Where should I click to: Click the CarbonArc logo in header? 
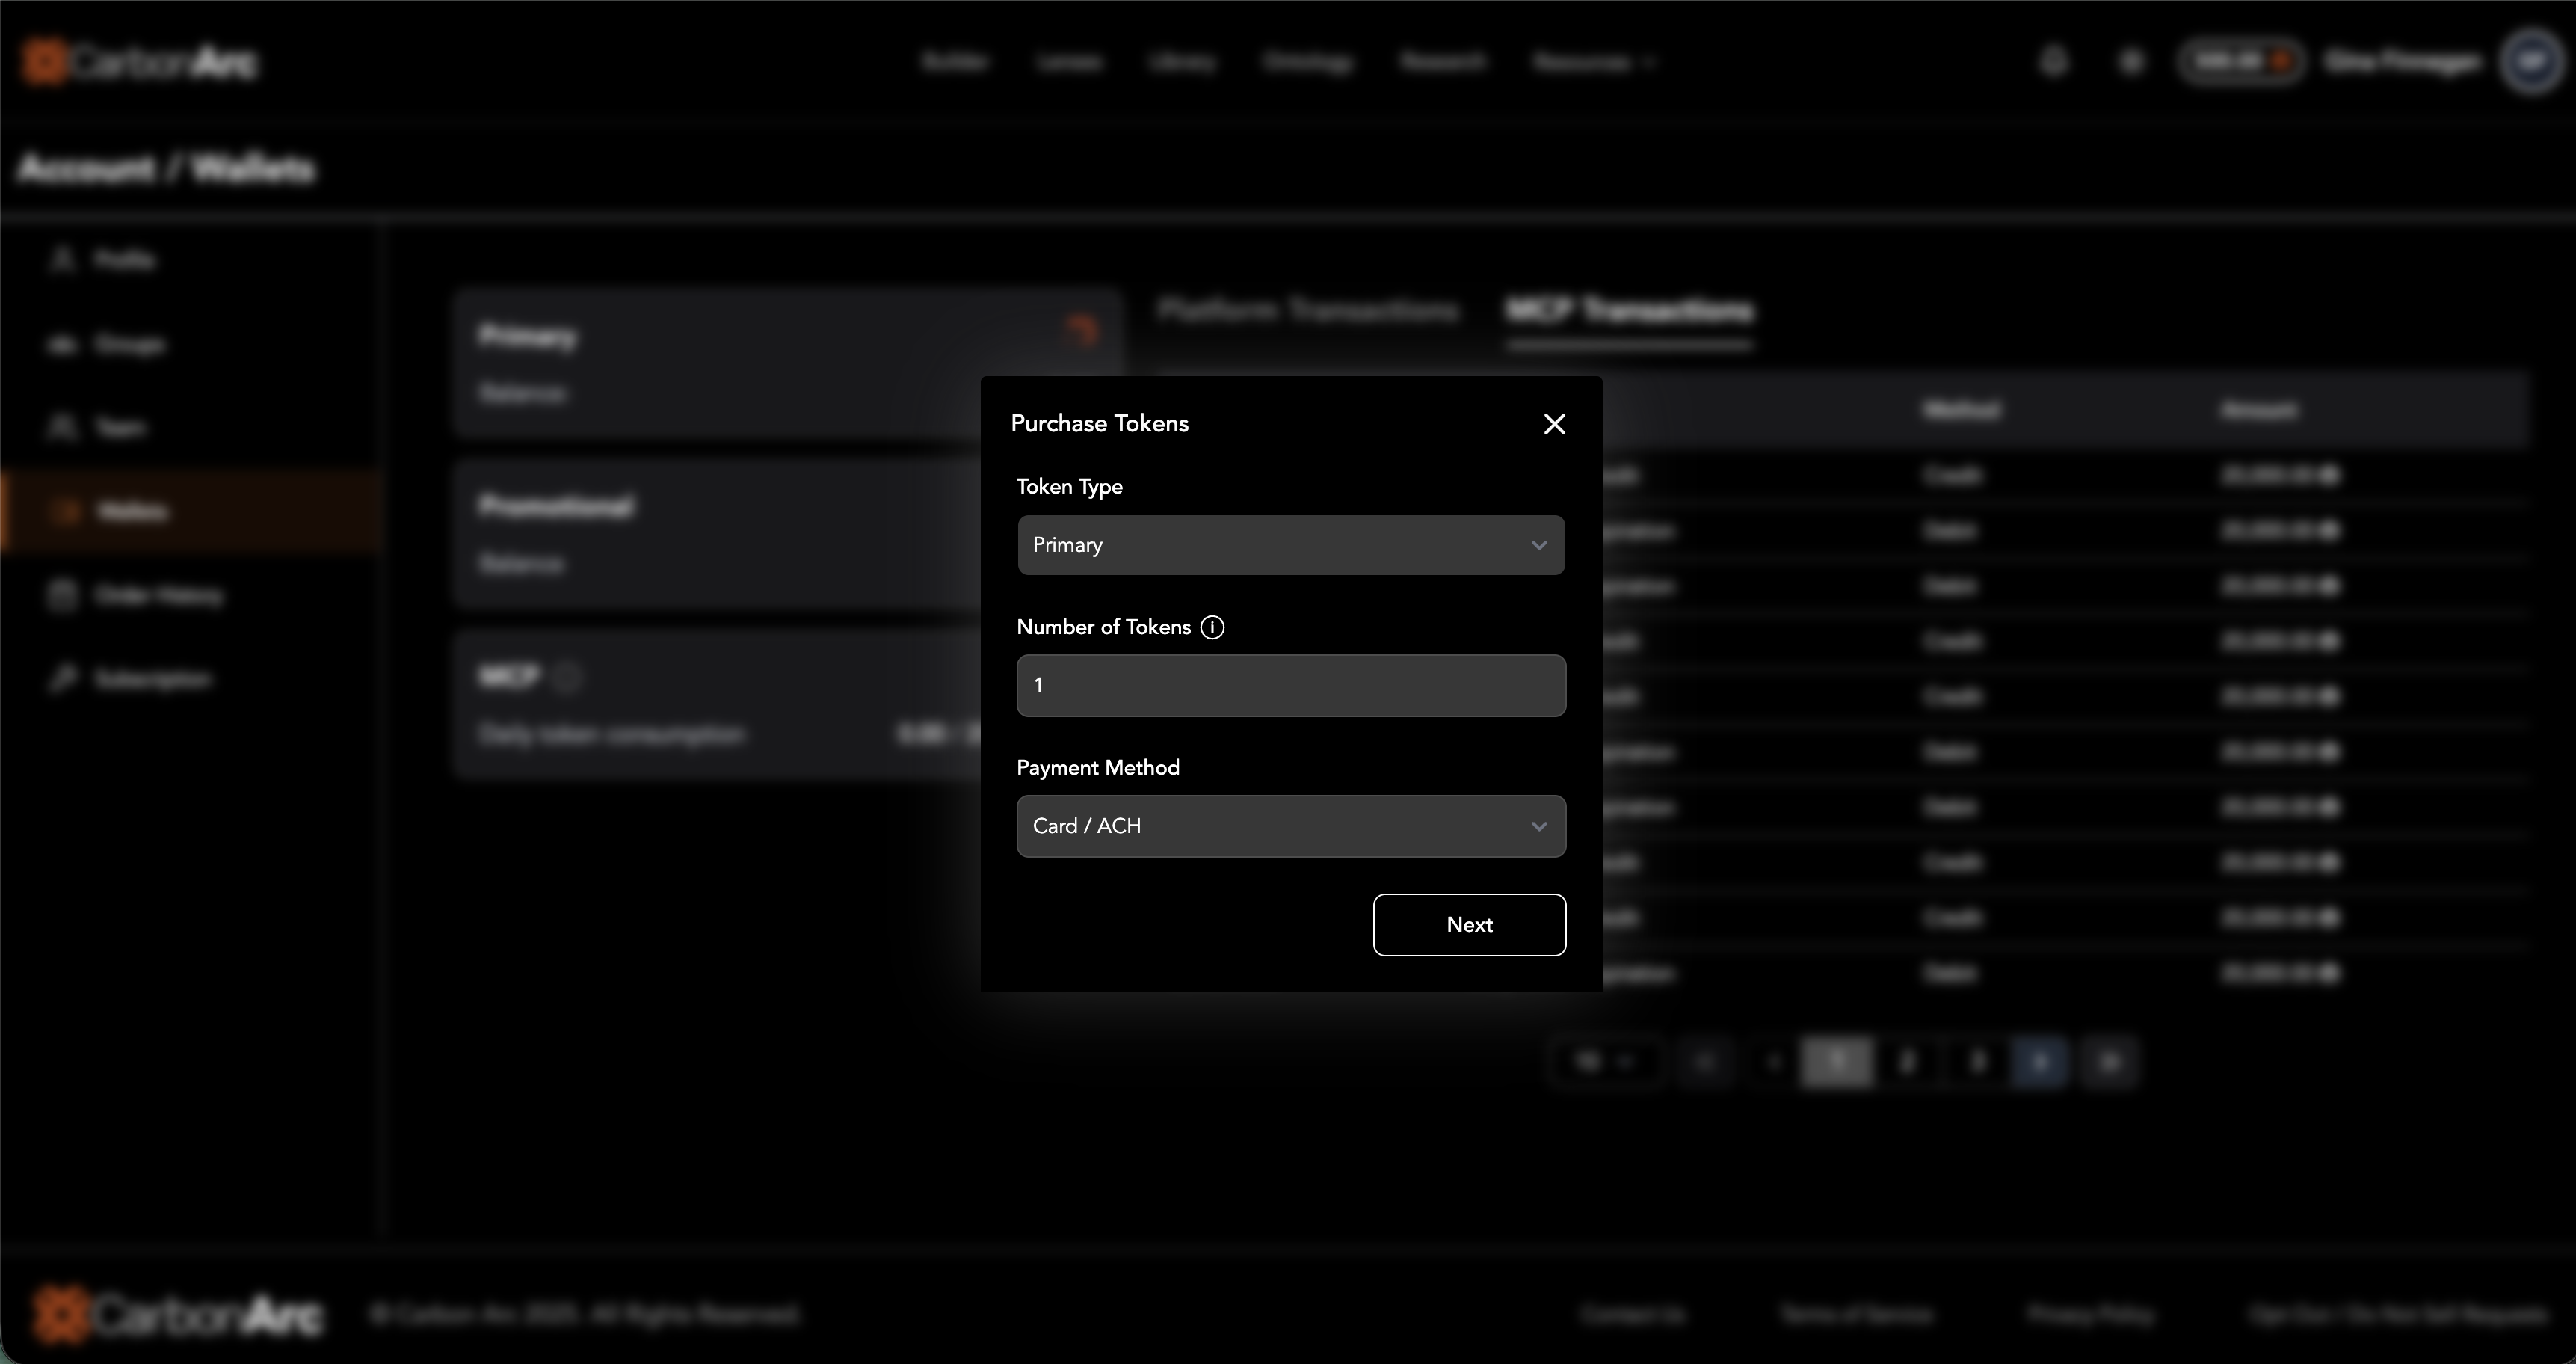point(140,62)
